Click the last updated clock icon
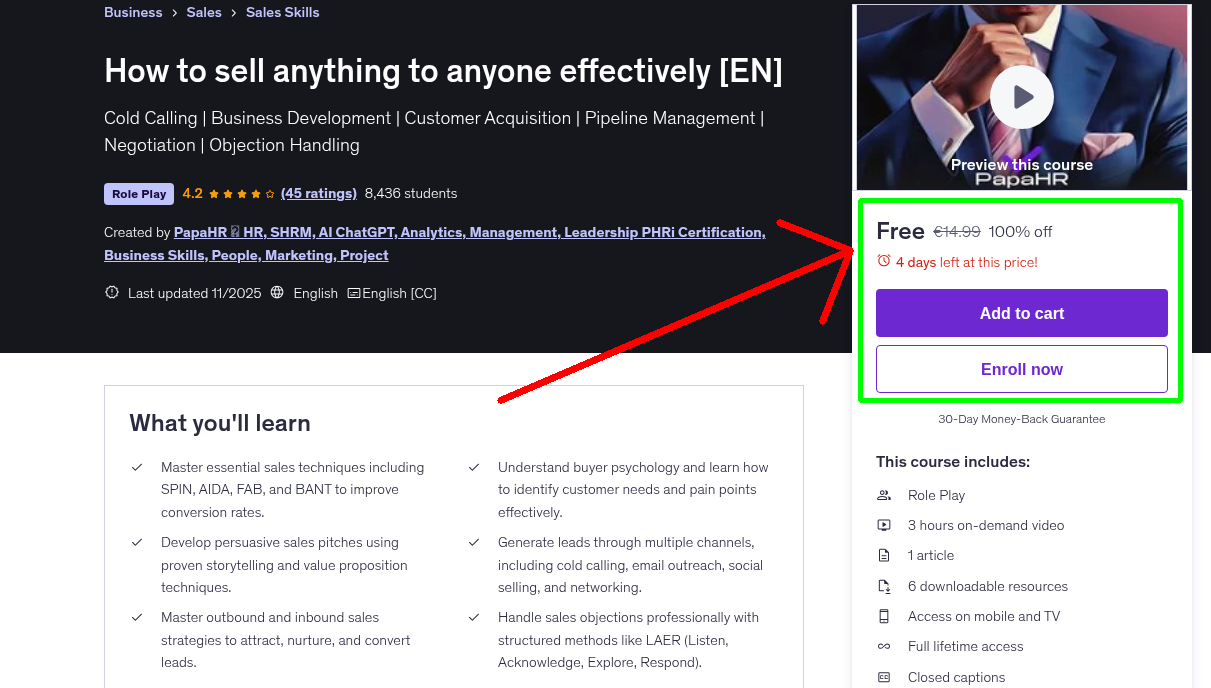1211x688 pixels. [x=111, y=292]
